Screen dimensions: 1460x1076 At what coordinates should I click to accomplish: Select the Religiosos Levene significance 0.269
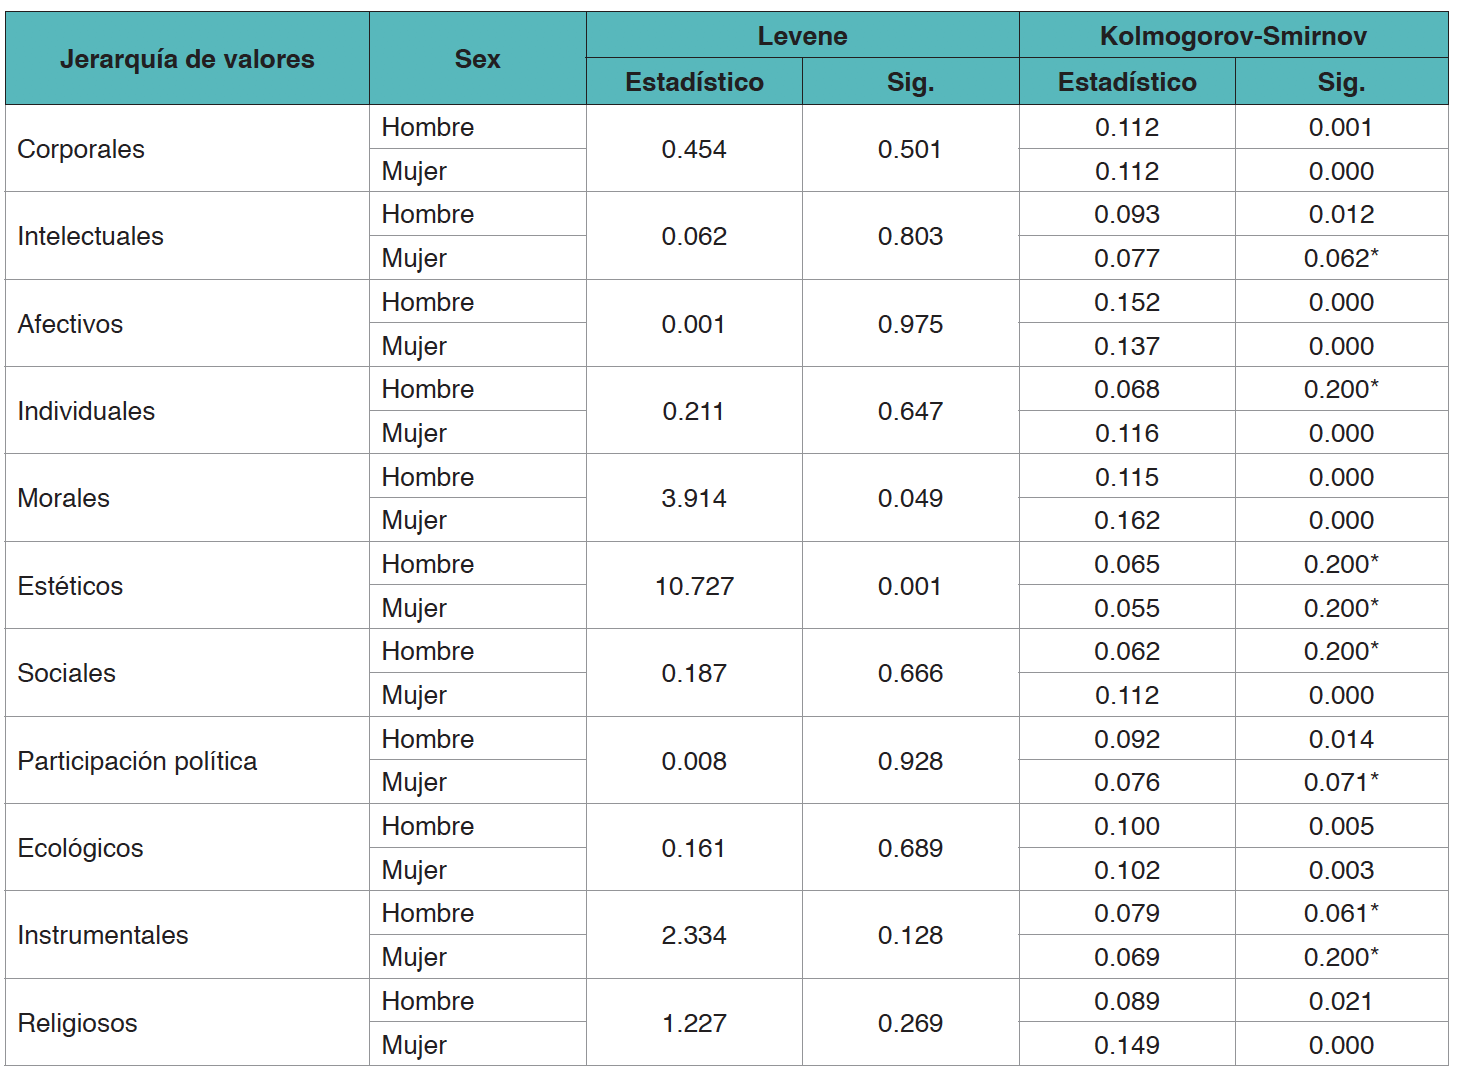click(910, 1023)
